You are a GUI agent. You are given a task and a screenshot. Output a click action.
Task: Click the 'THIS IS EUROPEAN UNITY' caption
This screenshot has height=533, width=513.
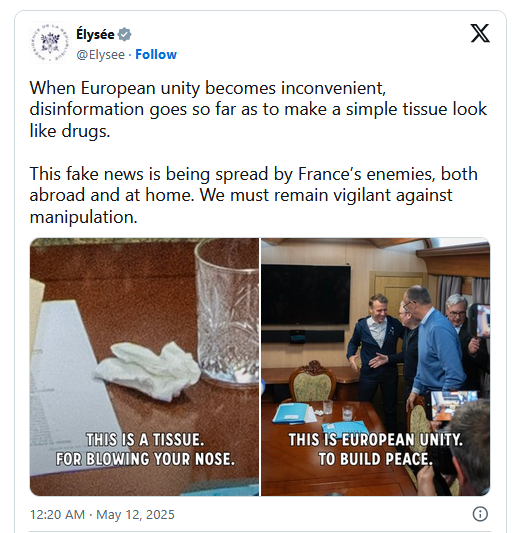point(376,440)
